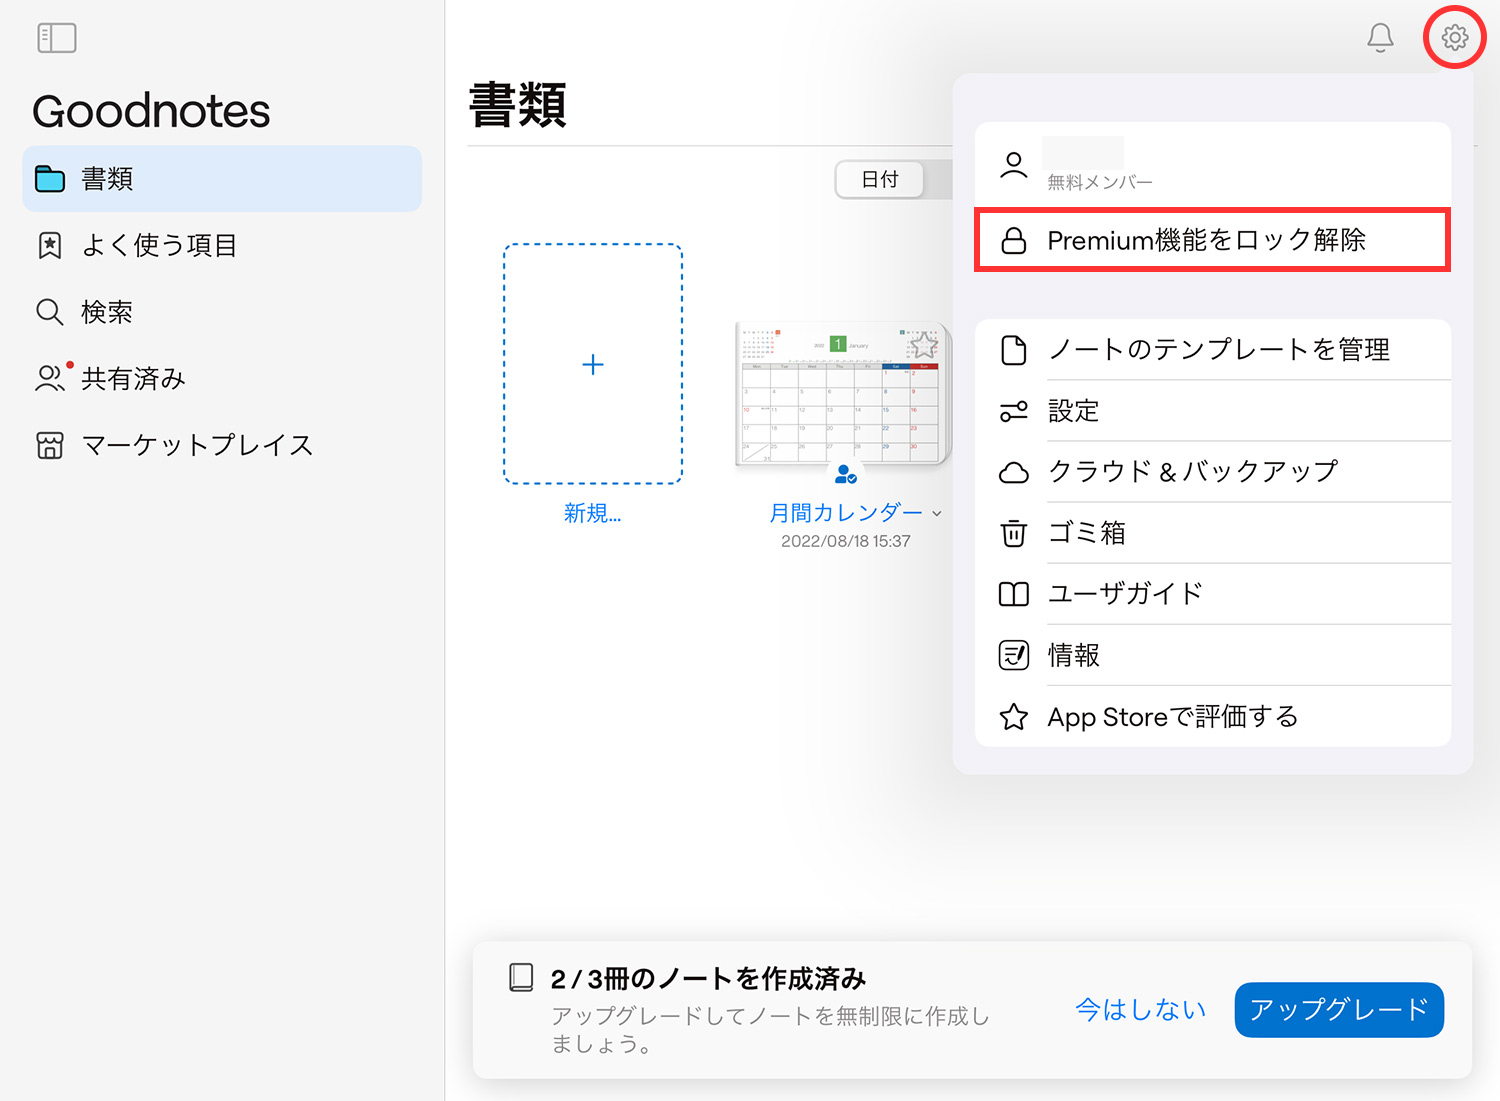Open 設定 menu entry

point(1212,411)
